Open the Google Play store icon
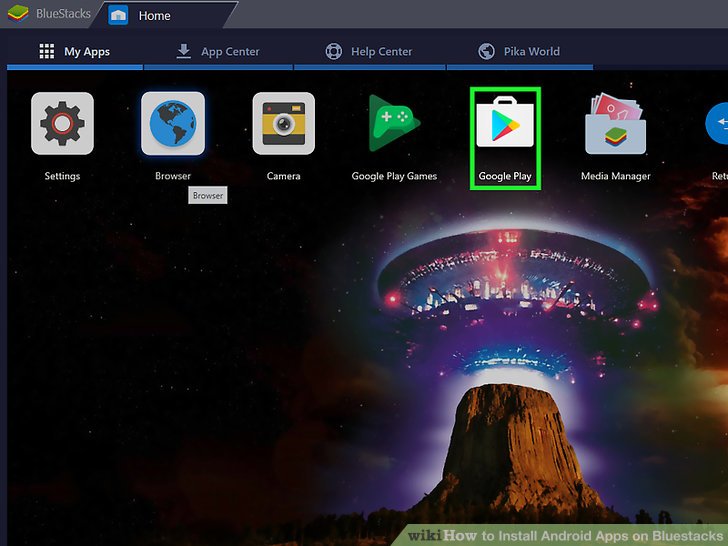This screenshot has width=728, height=546. click(505, 122)
